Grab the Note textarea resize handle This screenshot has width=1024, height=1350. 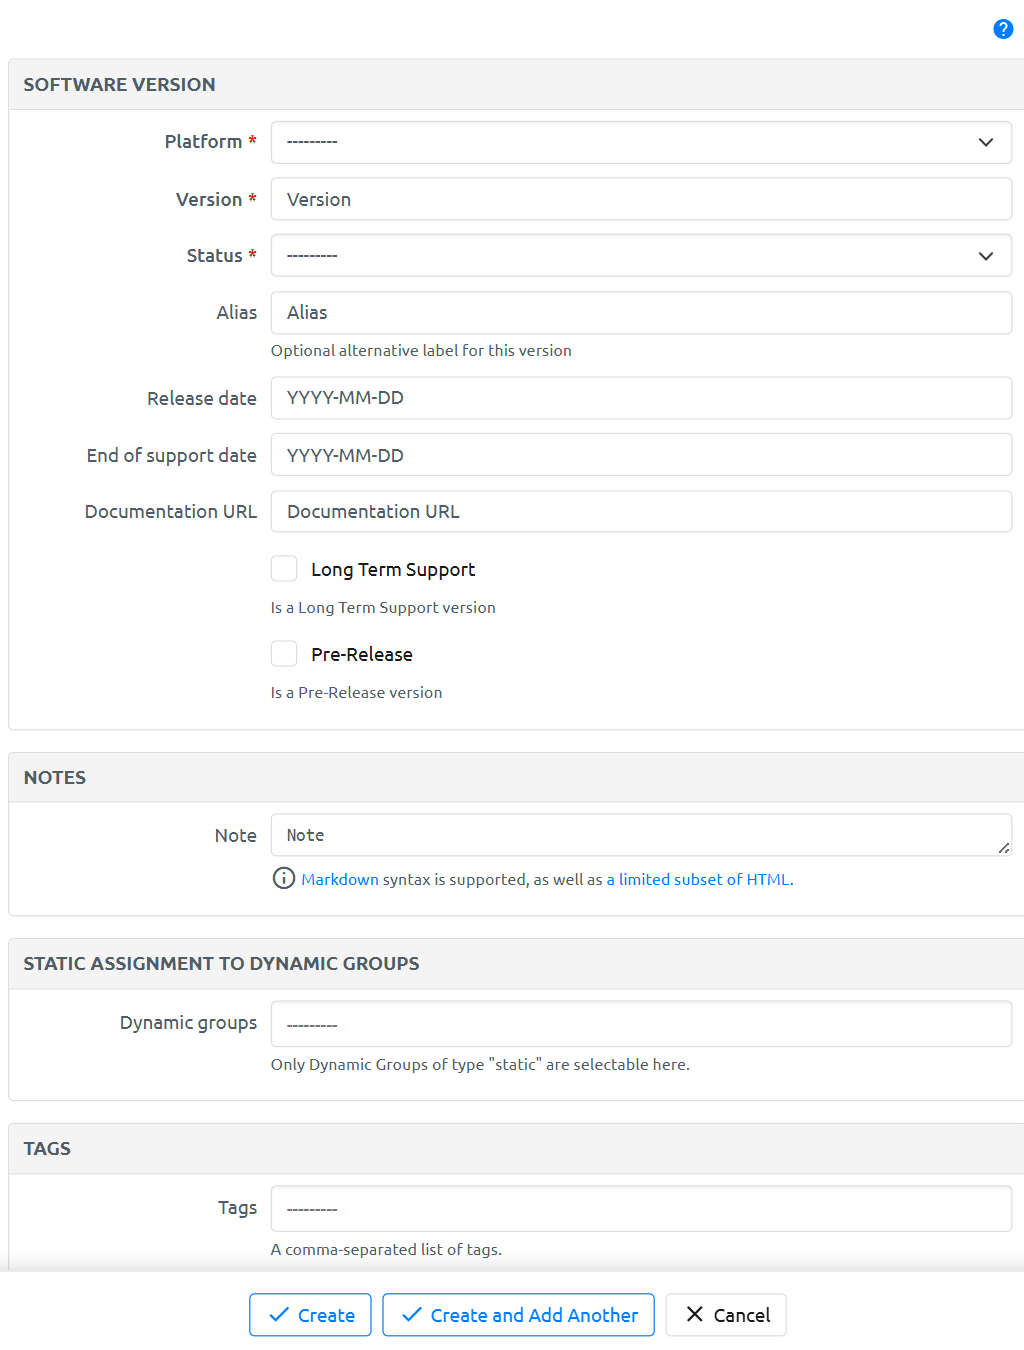click(1004, 848)
